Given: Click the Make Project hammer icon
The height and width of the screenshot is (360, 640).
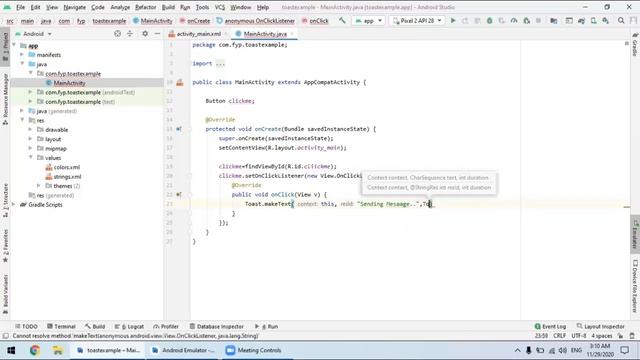Looking at the screenshot, I should [x=342, y=20].
